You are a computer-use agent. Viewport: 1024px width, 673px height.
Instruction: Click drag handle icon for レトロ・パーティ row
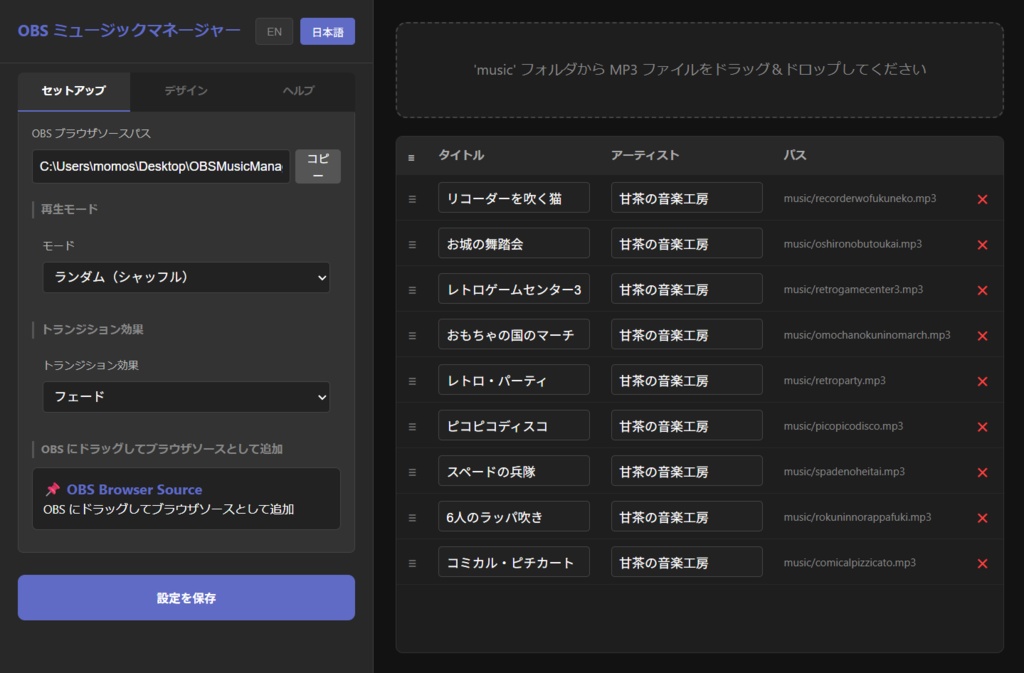pos(413,380)
